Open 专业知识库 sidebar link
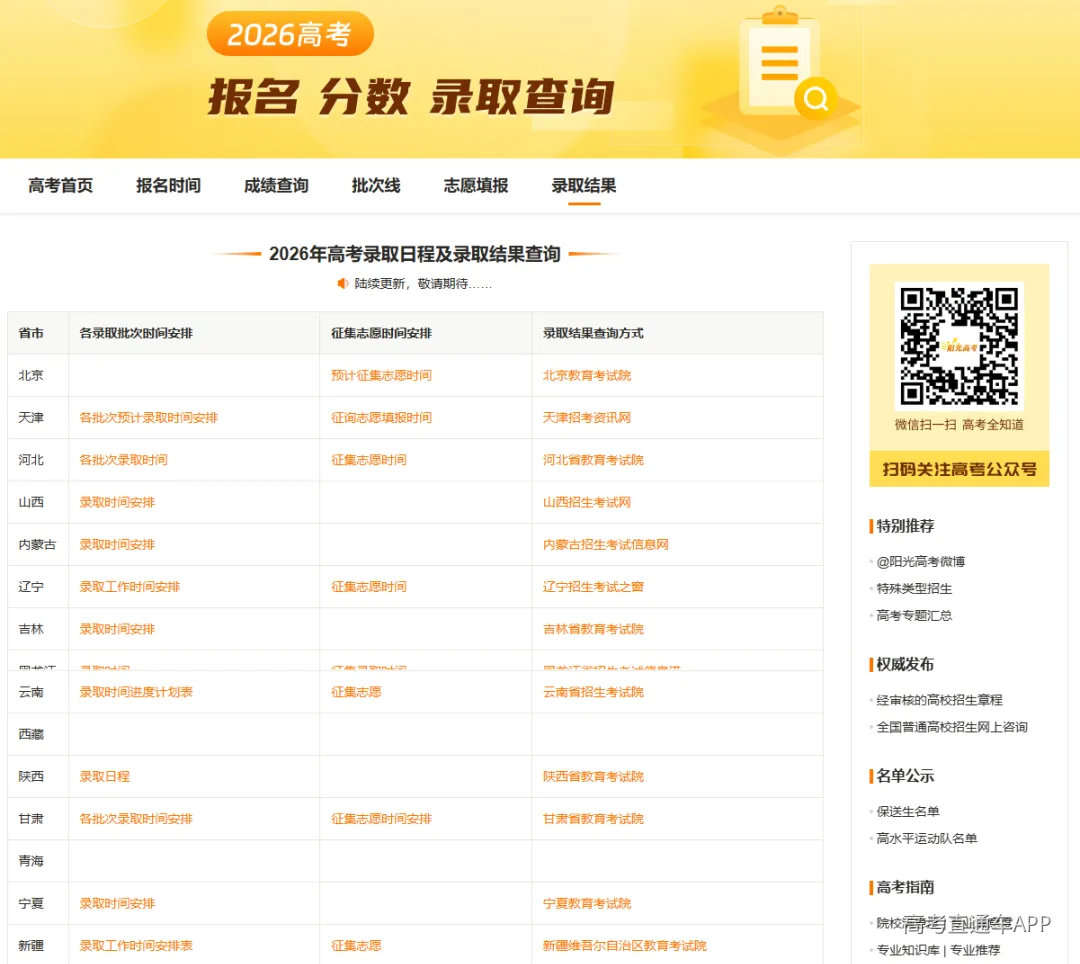 (908, 950)
